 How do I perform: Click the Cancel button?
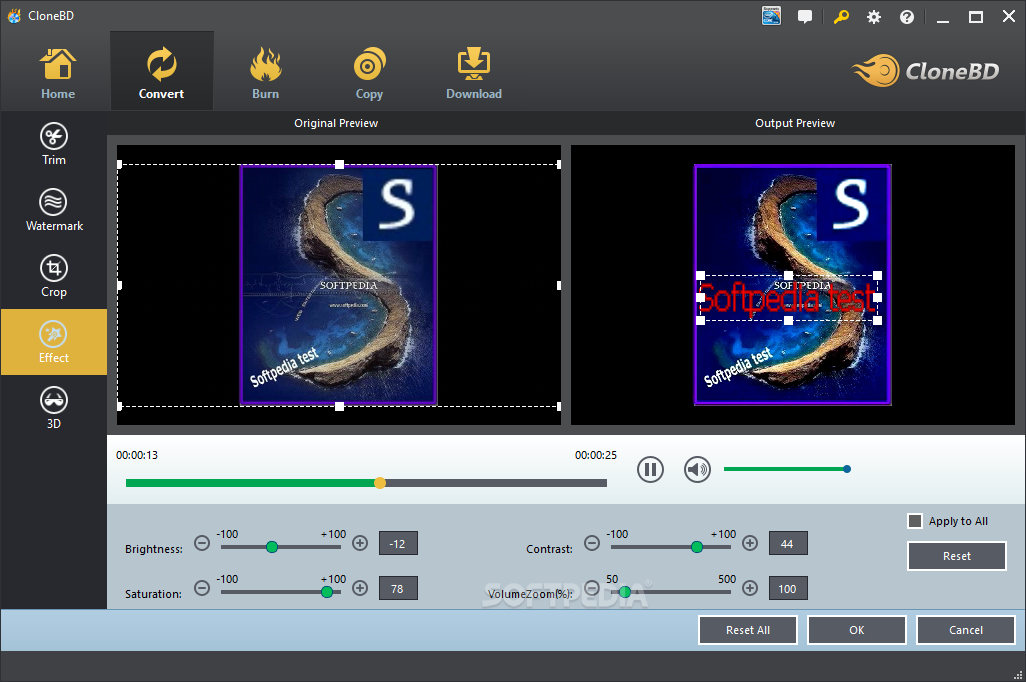[966, 630]
